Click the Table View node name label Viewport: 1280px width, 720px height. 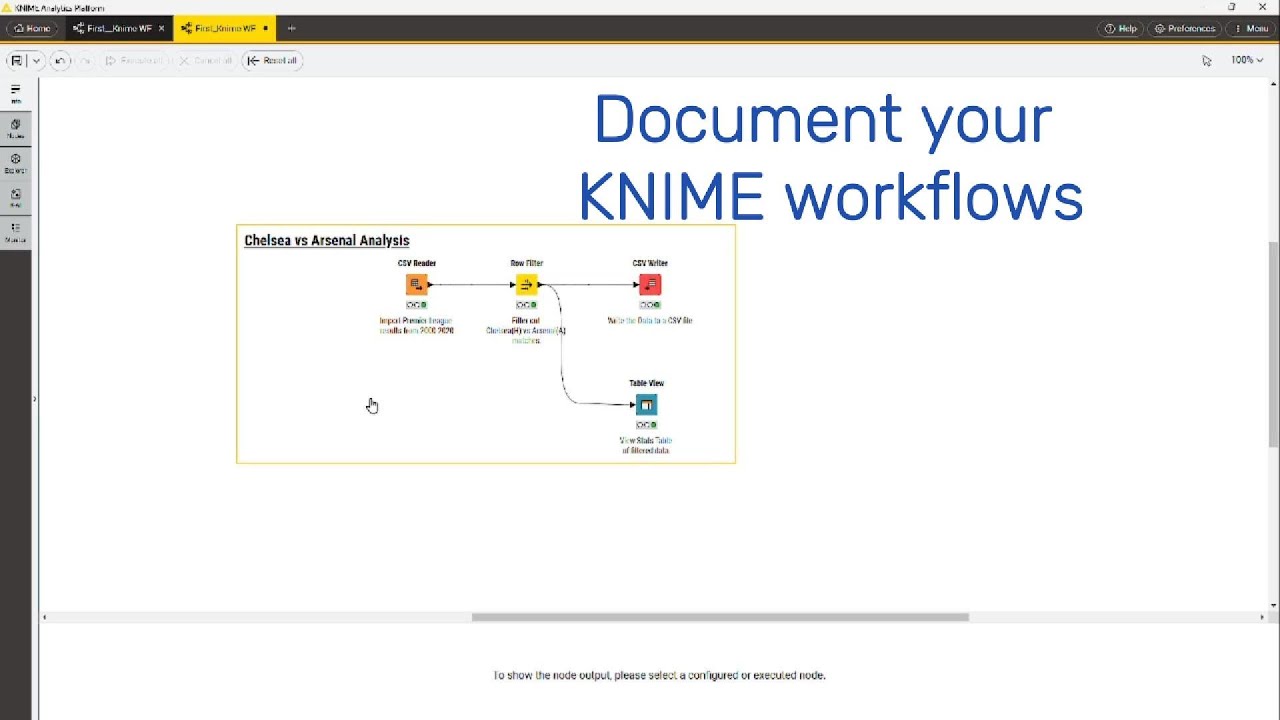[647, 383]
